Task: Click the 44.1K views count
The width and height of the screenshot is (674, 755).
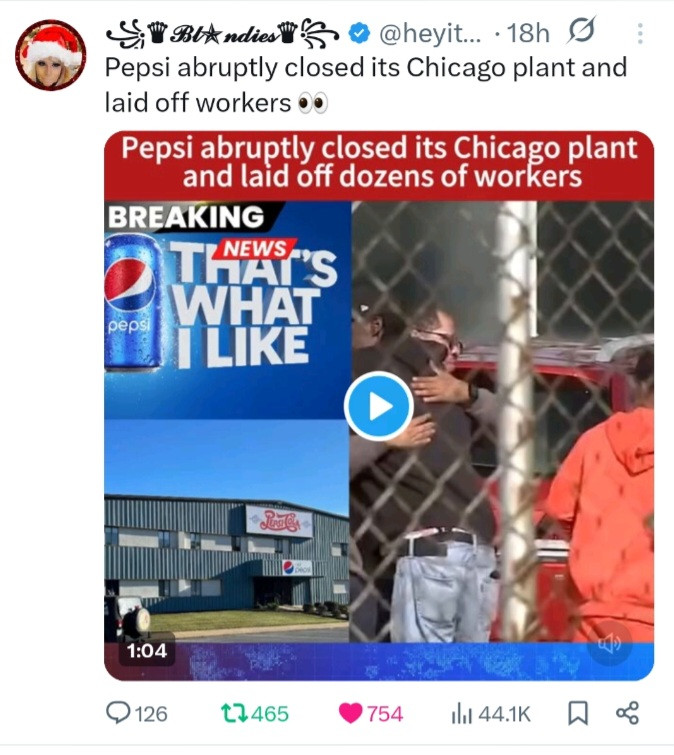Action: click(x=505, y=714)
